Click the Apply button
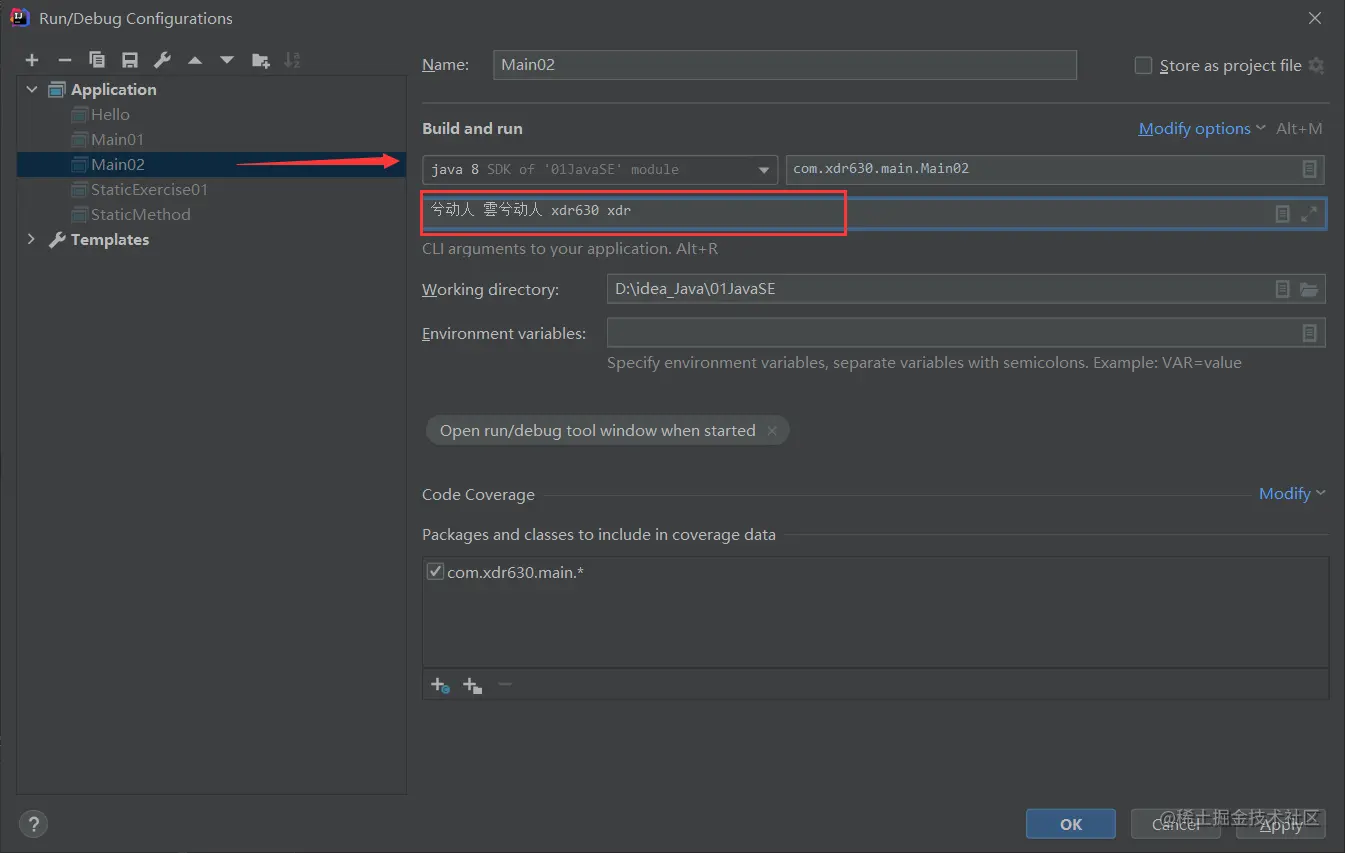The width and height of the screenshot is (1345, 853). pyautogui.click(x=1281, y=824)
